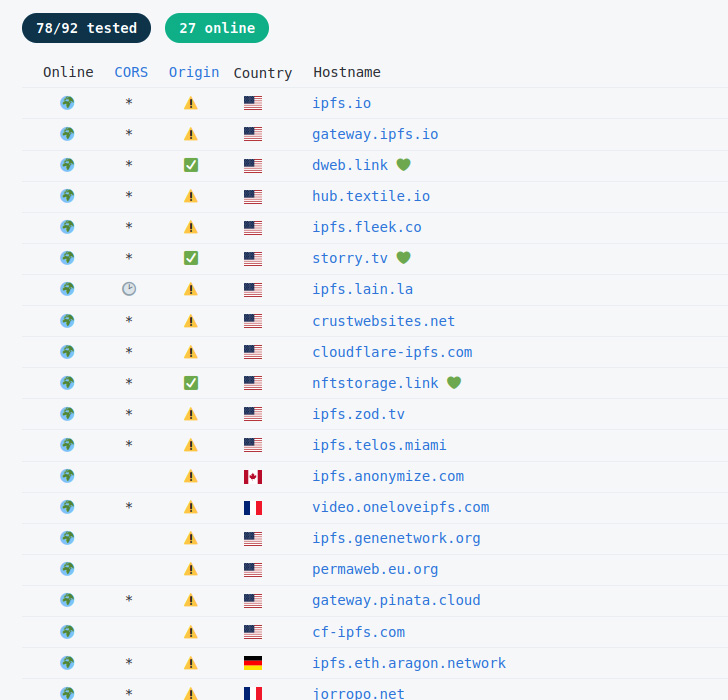Click the green checkmark for nftstorage.link
728x700 pixels.
191,383
